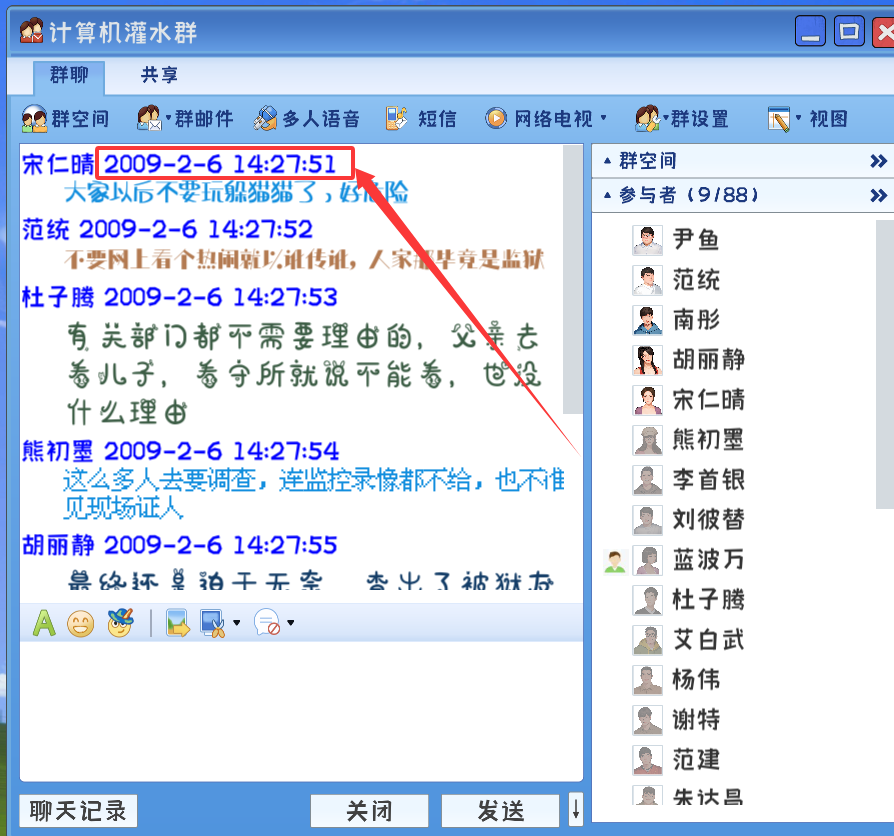Screen dimensions: 894x836
Task: Open the 群邮件 dropdown arrow
Action: click(x=168, y=117)
